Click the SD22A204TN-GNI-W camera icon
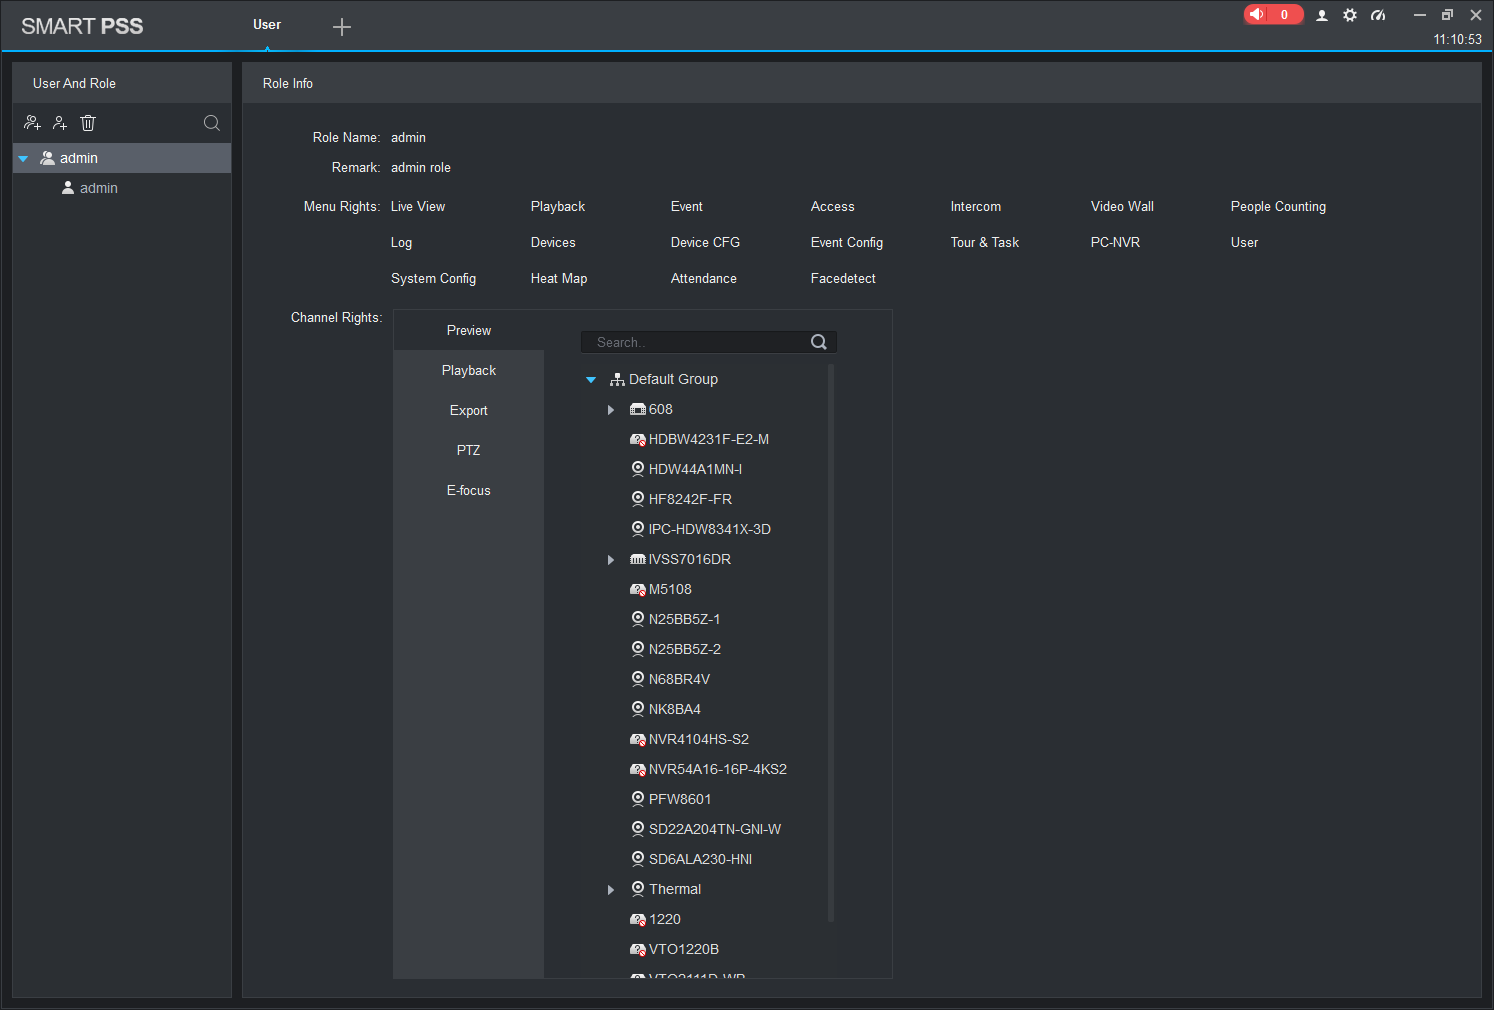The image size is (1494, 1010). coord(637,829)
